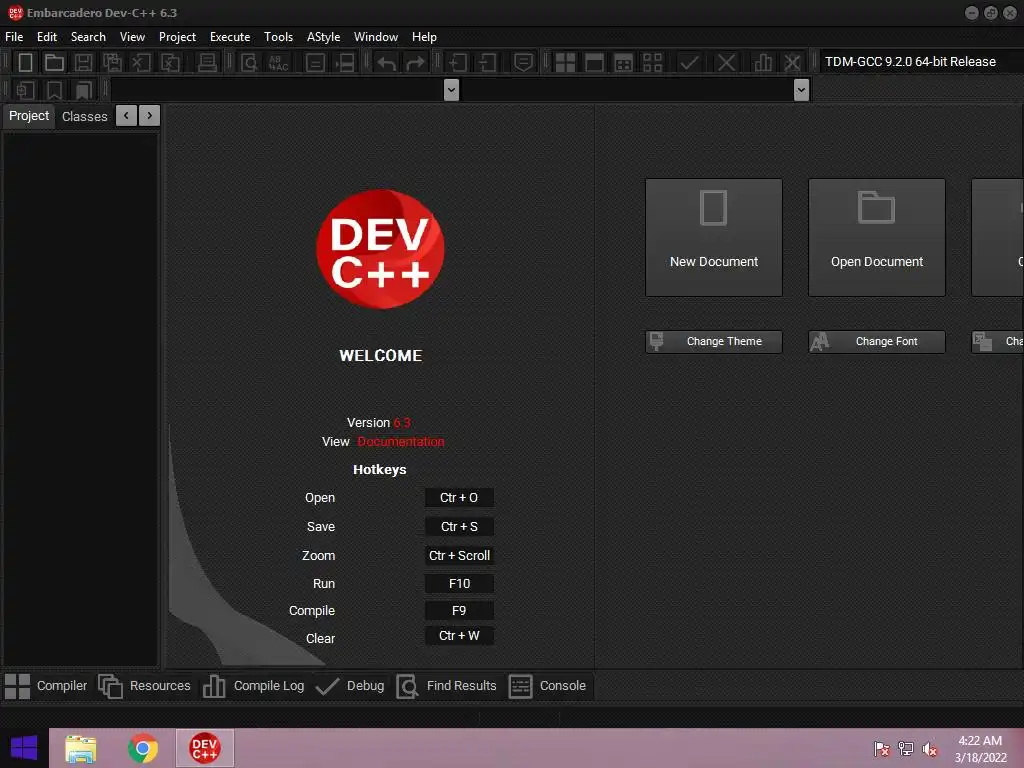Click the Change Theme button

pos(714,342)
